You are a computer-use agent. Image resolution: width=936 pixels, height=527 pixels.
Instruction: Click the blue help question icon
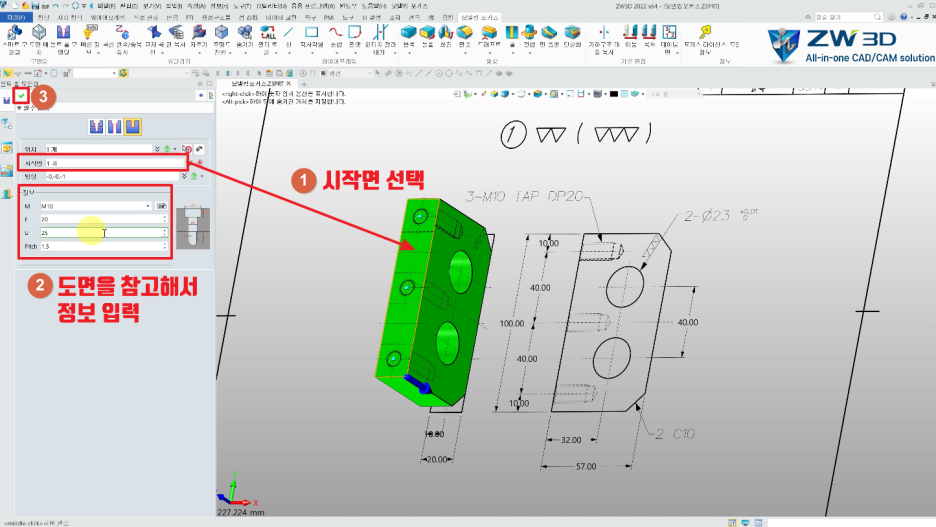pyautogui.click(x=903, y=17)
